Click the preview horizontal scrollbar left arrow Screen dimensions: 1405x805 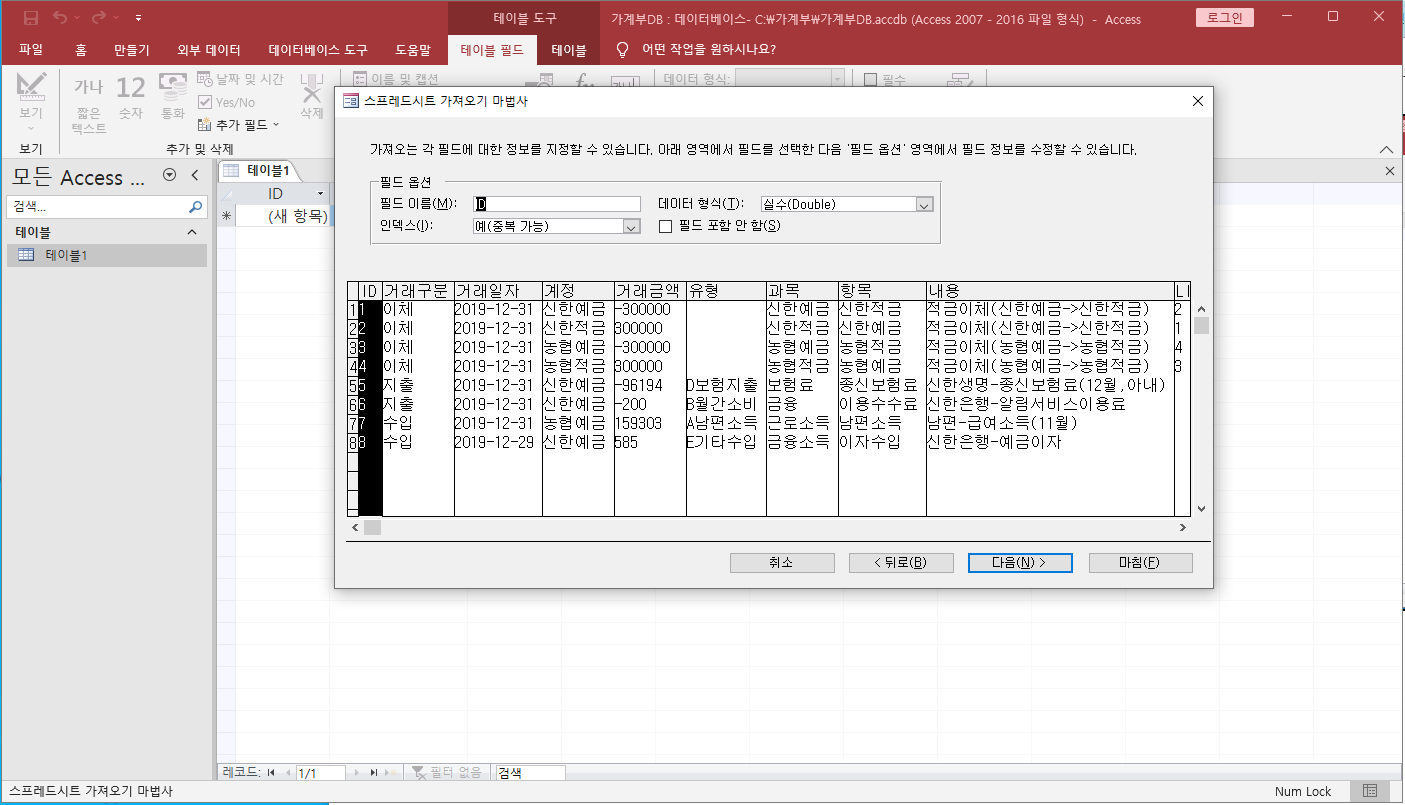pyautogui.click(x=354, y=527)
